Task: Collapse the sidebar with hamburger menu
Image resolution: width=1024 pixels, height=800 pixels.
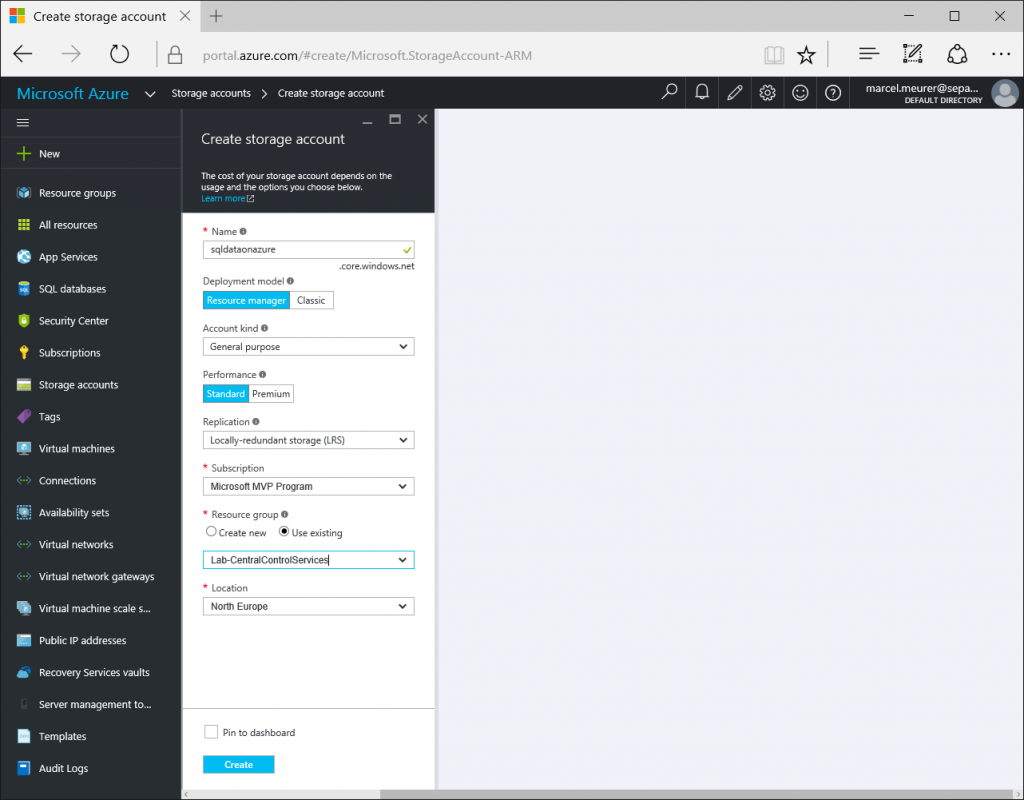Action: click(x=23, y=122)
